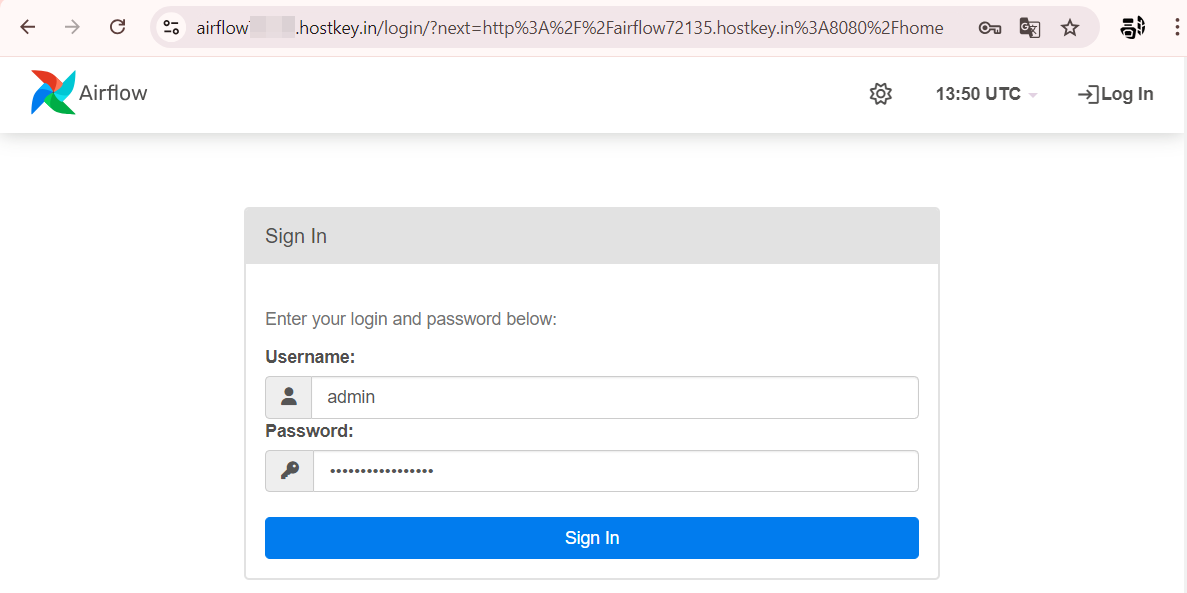Click the Log In link in navbar
Viewport: 1187px width, 593px height.
(x=1115, y=94)
